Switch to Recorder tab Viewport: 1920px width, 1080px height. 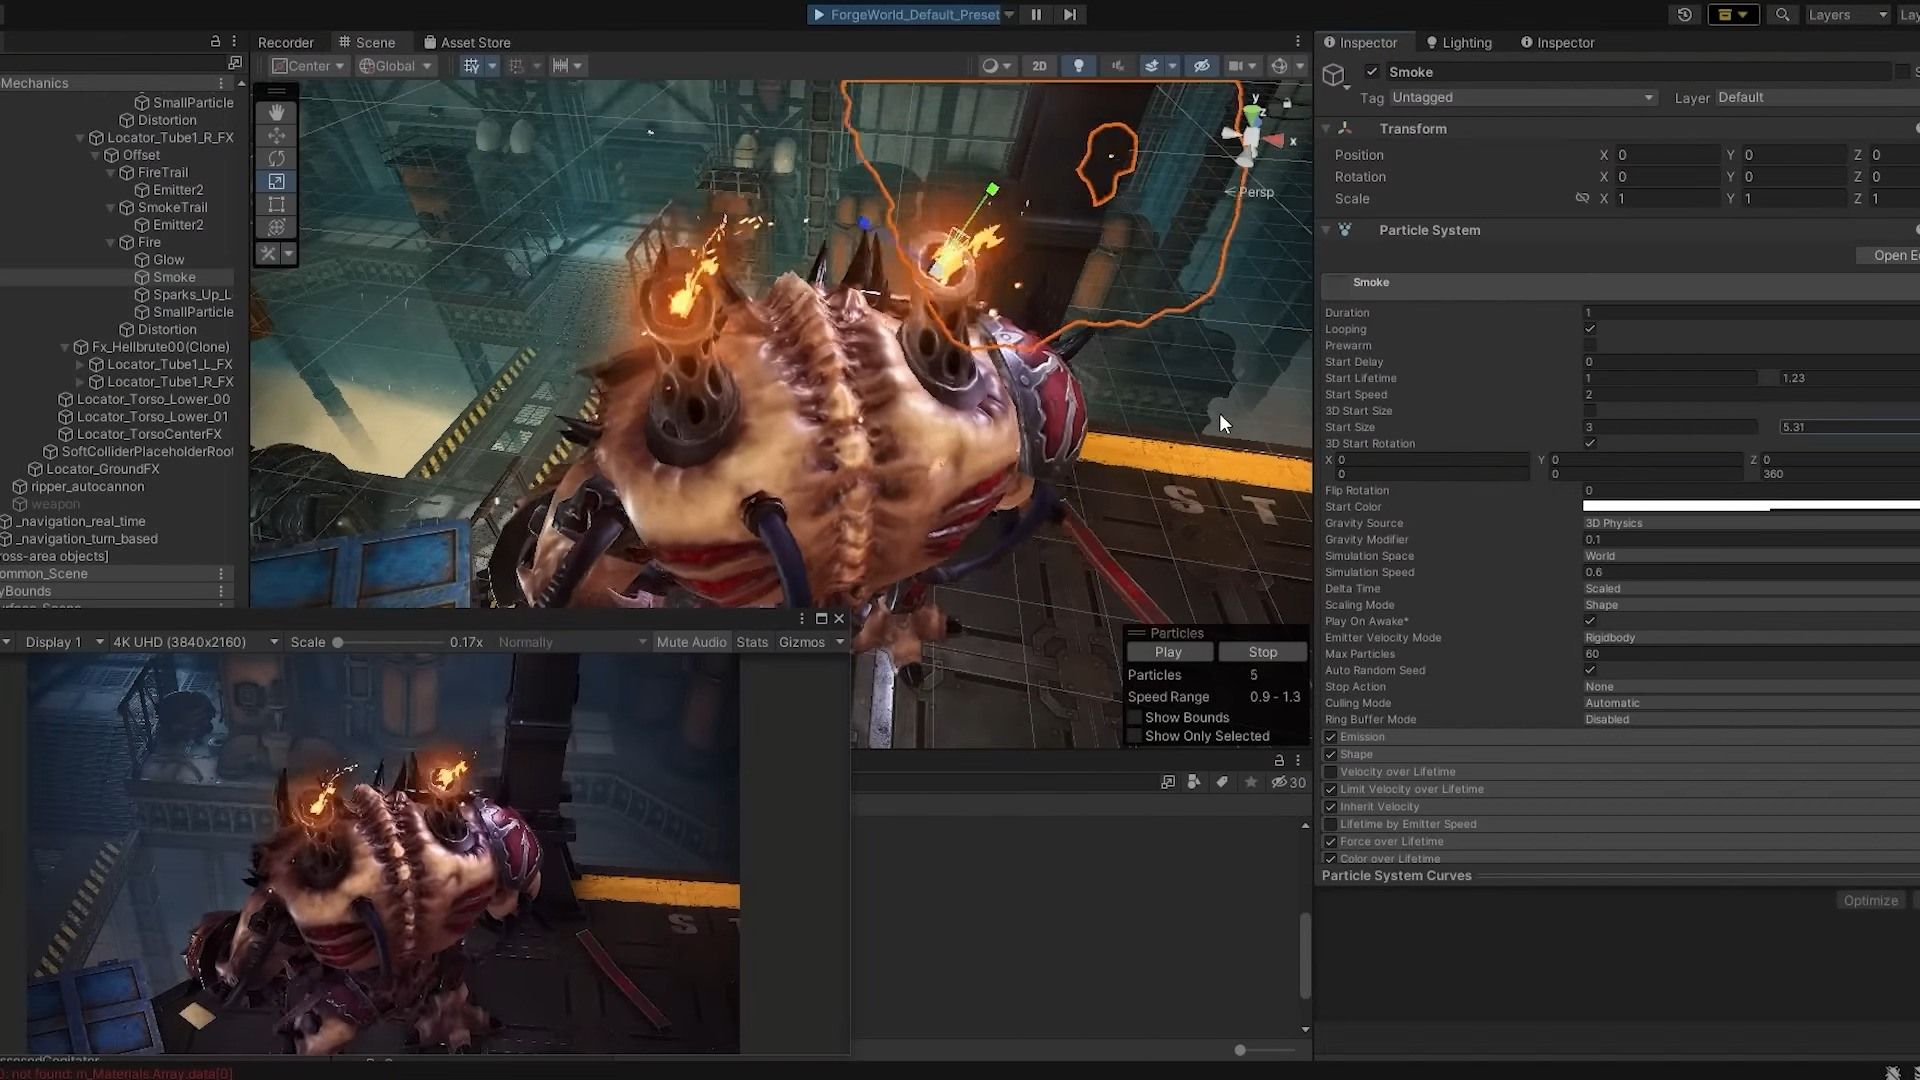click(x=286, y=42)
